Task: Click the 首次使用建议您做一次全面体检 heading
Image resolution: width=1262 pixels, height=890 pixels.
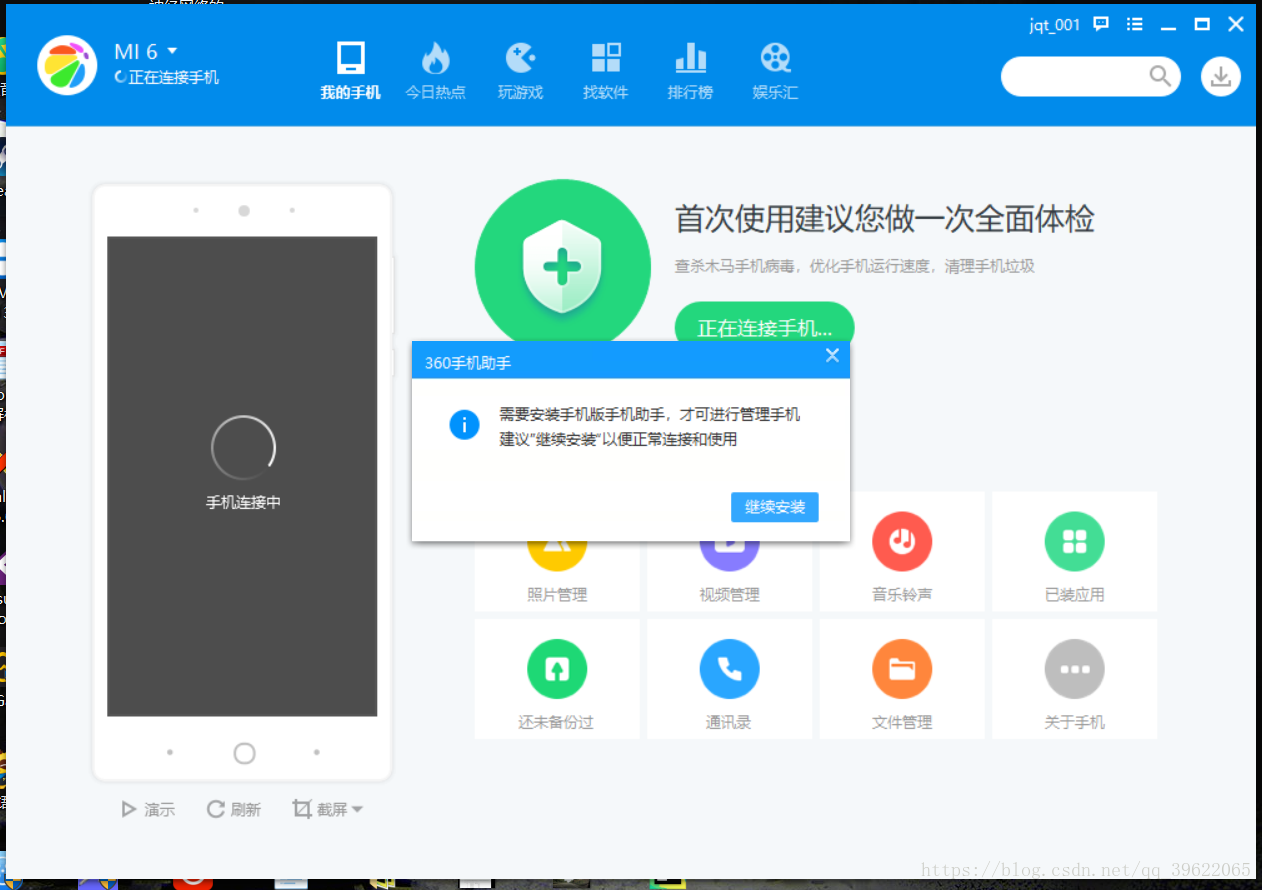Action: tap(885, 219)
